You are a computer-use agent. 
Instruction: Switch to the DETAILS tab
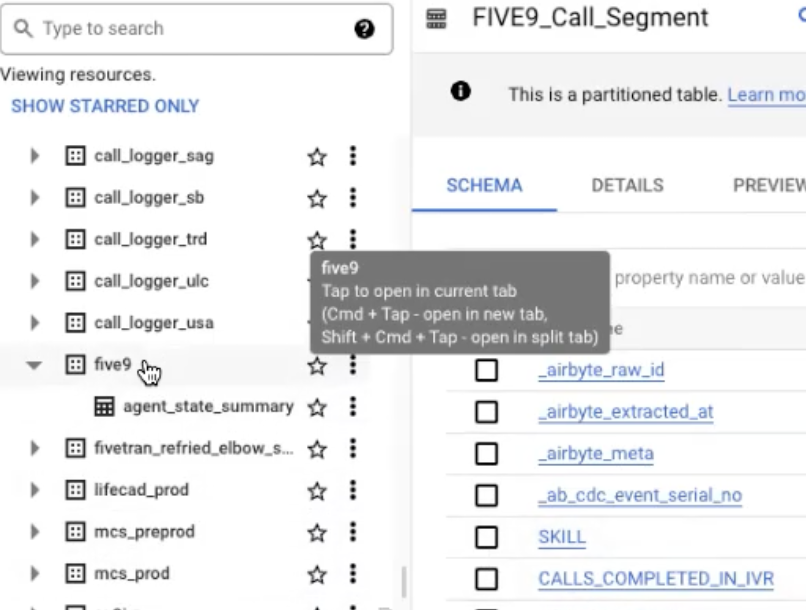coord(627,185)
